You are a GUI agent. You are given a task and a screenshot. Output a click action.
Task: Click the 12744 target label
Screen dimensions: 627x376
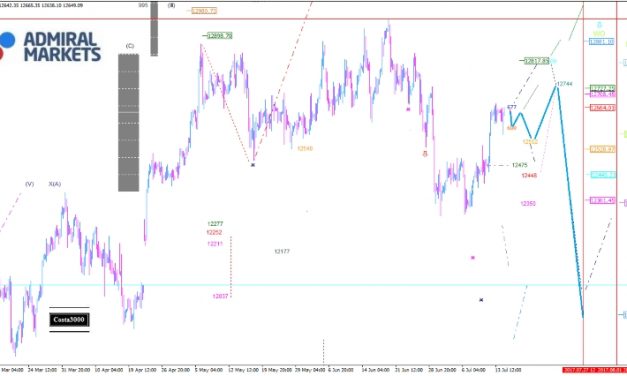click(x=565, y=84)
